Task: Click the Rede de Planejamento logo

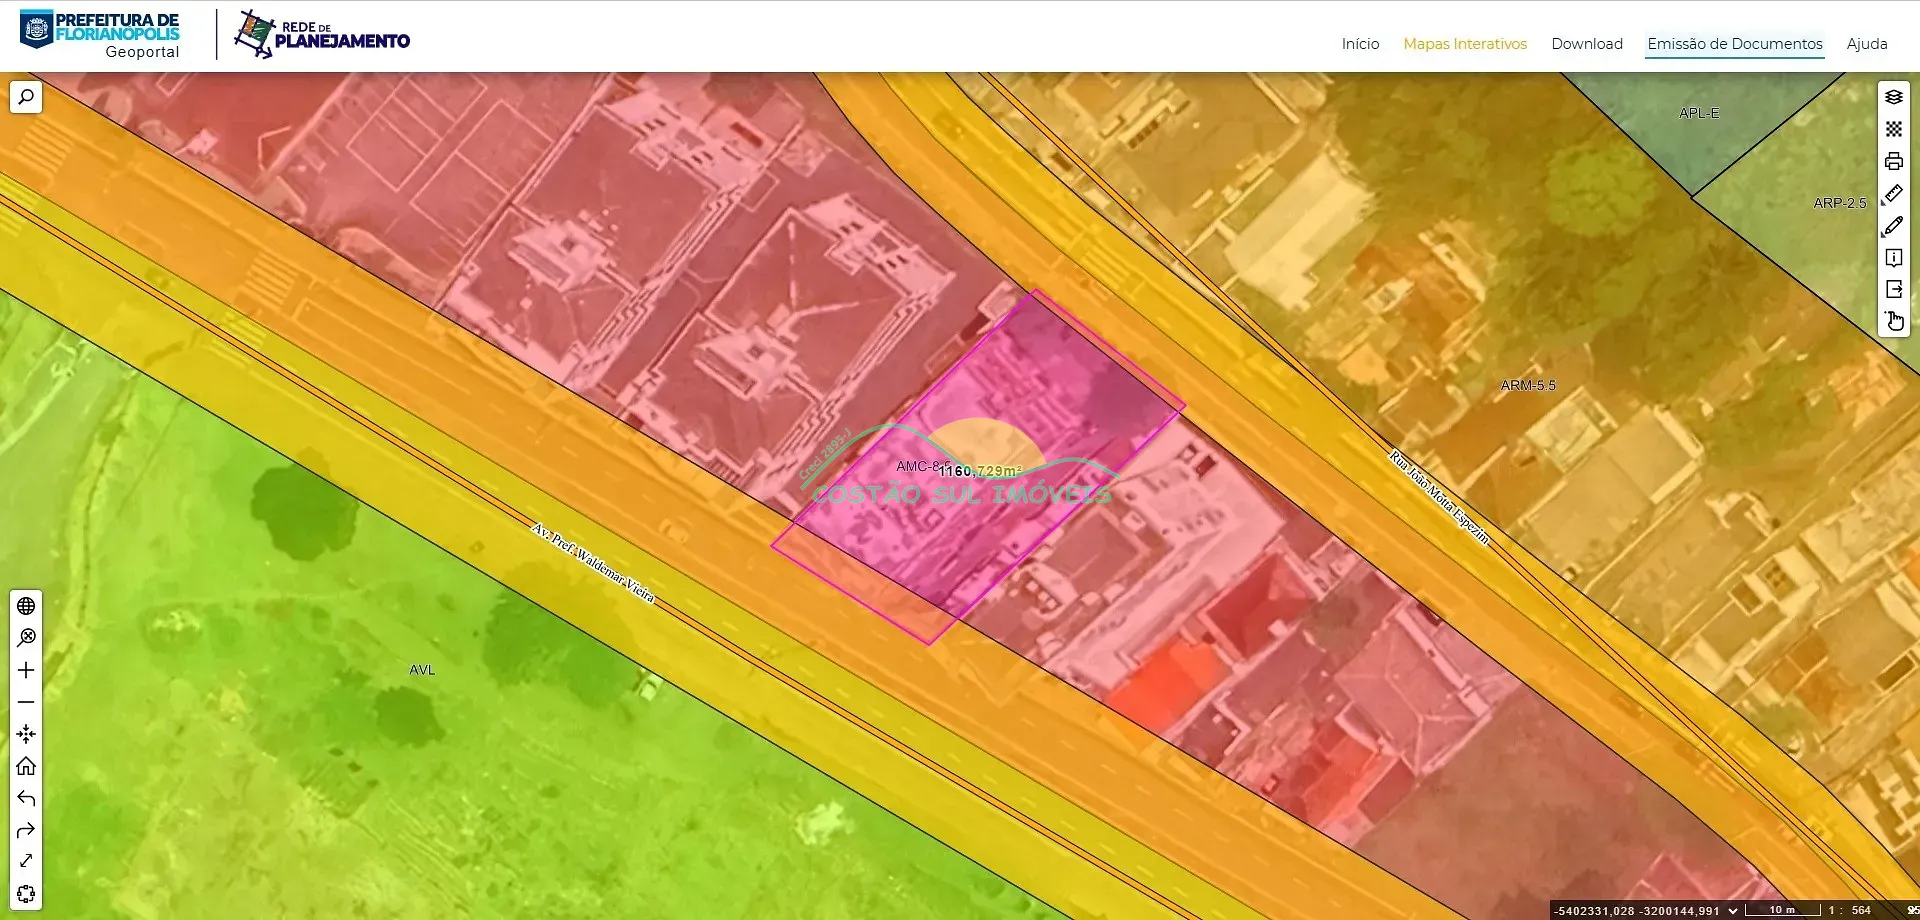Action: pyautogui.click(x=322, y=34)
